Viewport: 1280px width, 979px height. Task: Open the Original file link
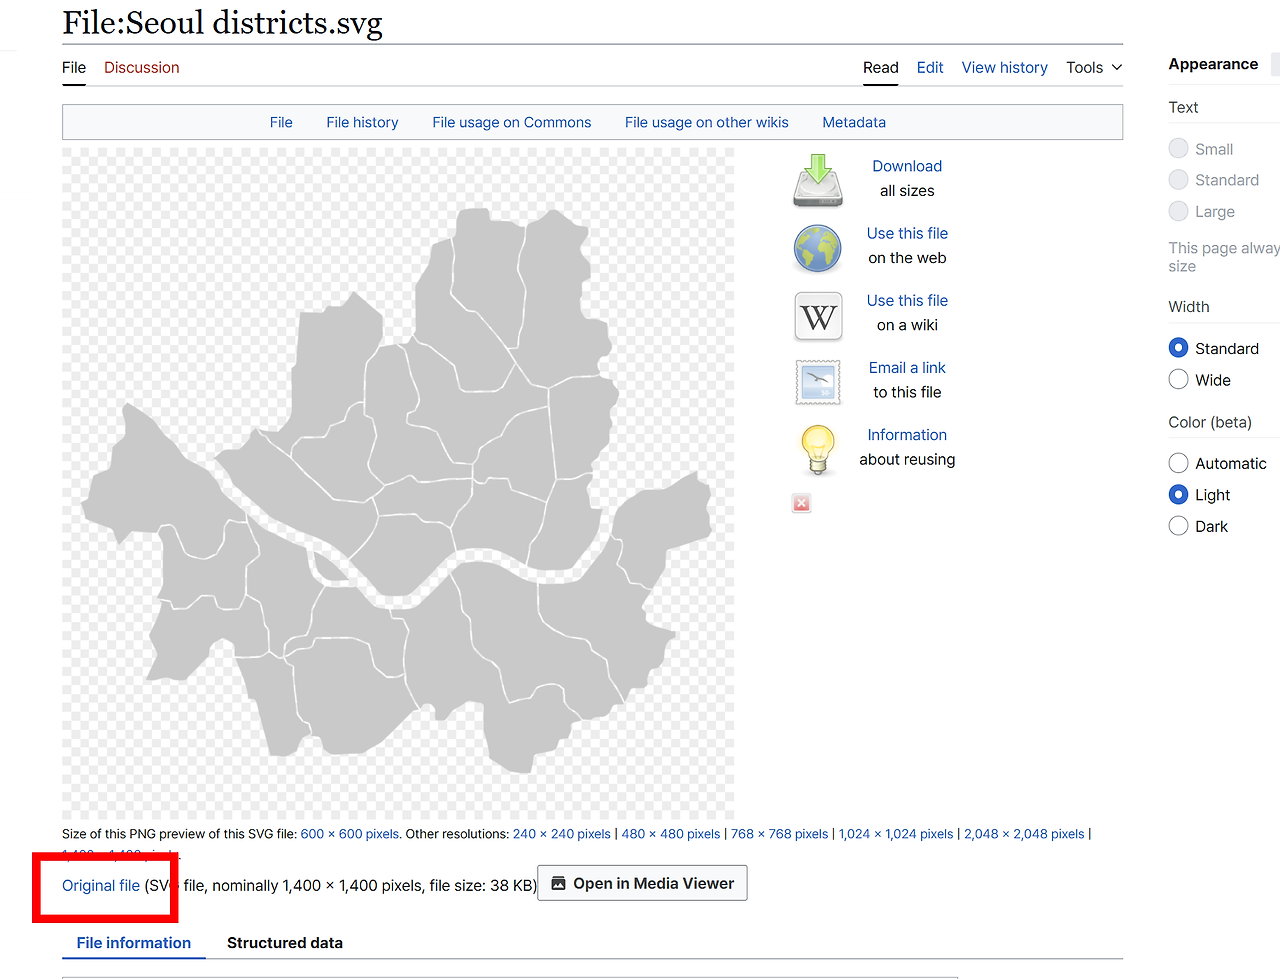(x=101, y=885)
